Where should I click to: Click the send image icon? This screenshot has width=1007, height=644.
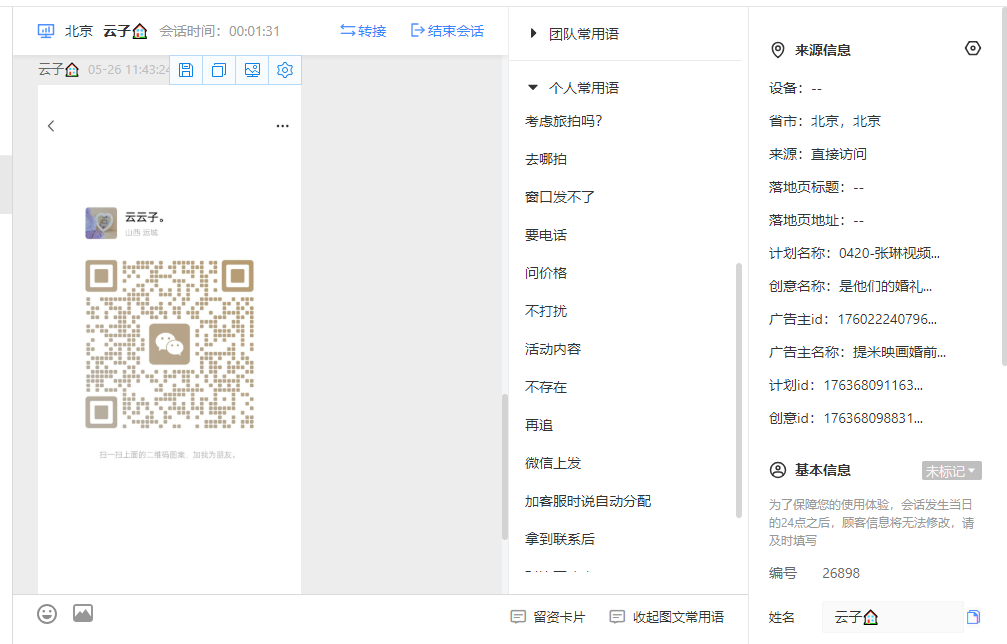[x=83, y=613]
